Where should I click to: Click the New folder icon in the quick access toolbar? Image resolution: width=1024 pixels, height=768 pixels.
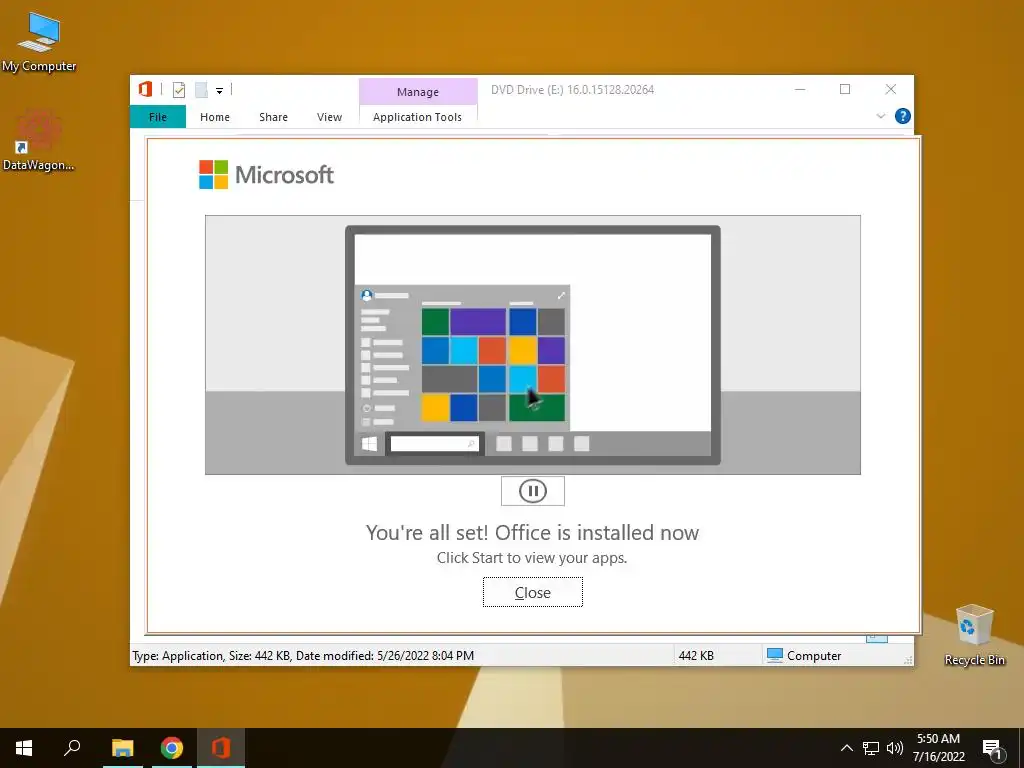click(x=201, y=90)
